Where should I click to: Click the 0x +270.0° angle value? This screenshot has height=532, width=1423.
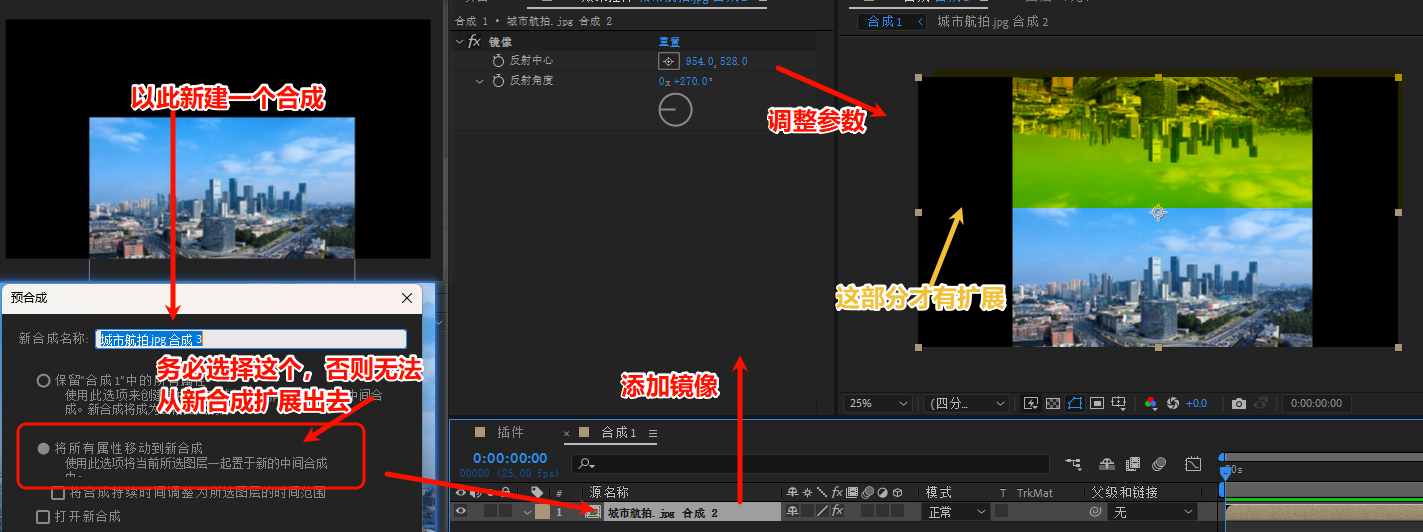[686, 81]
